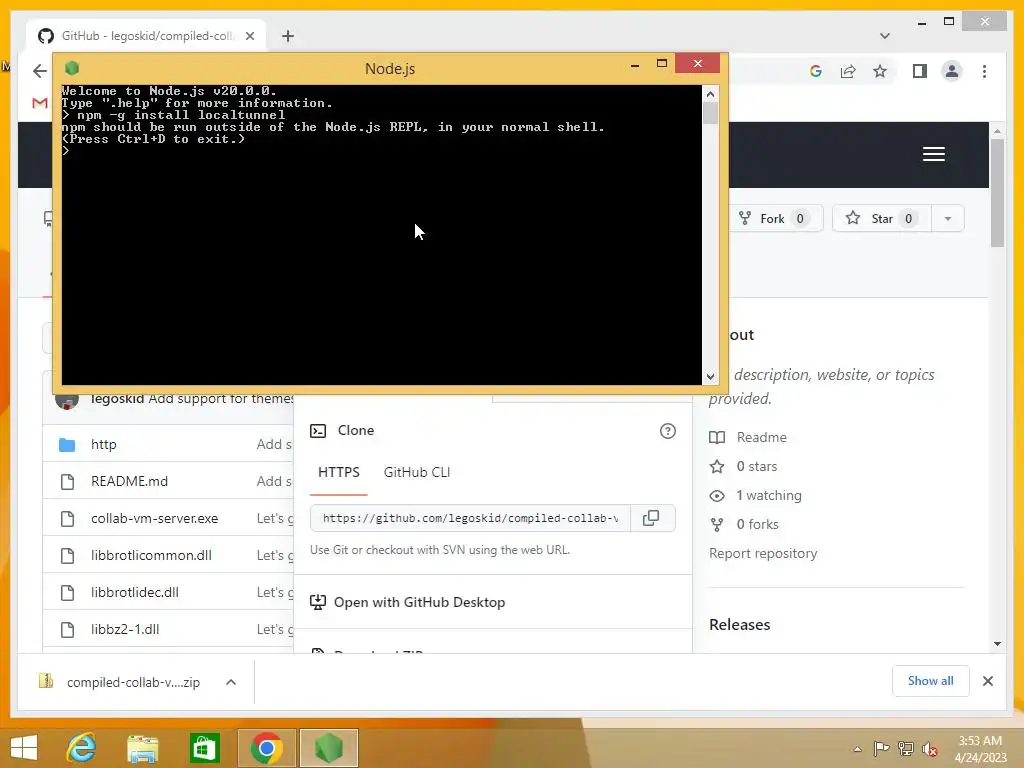Expand the Star lists dropdown arrow

pyautogui.click(x=948, y=218)
